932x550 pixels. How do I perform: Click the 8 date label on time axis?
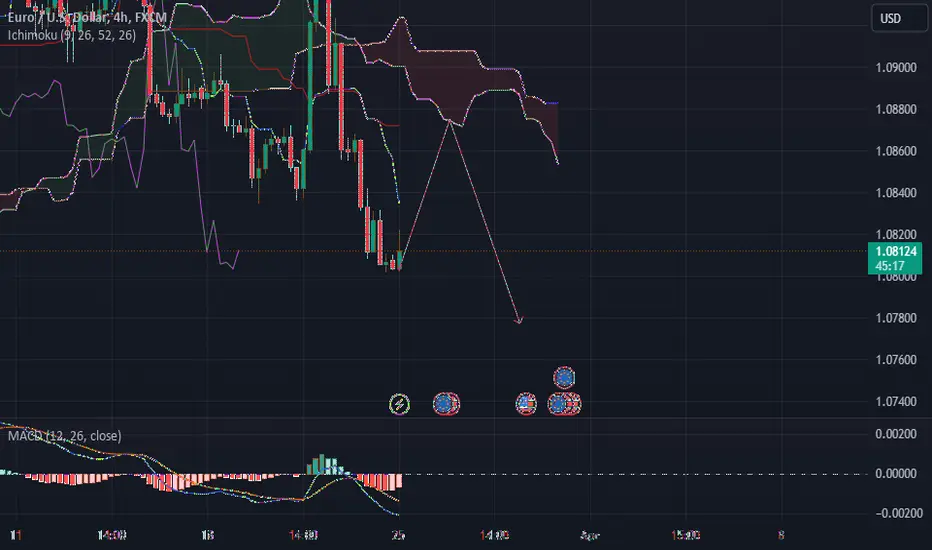(781, 535)
